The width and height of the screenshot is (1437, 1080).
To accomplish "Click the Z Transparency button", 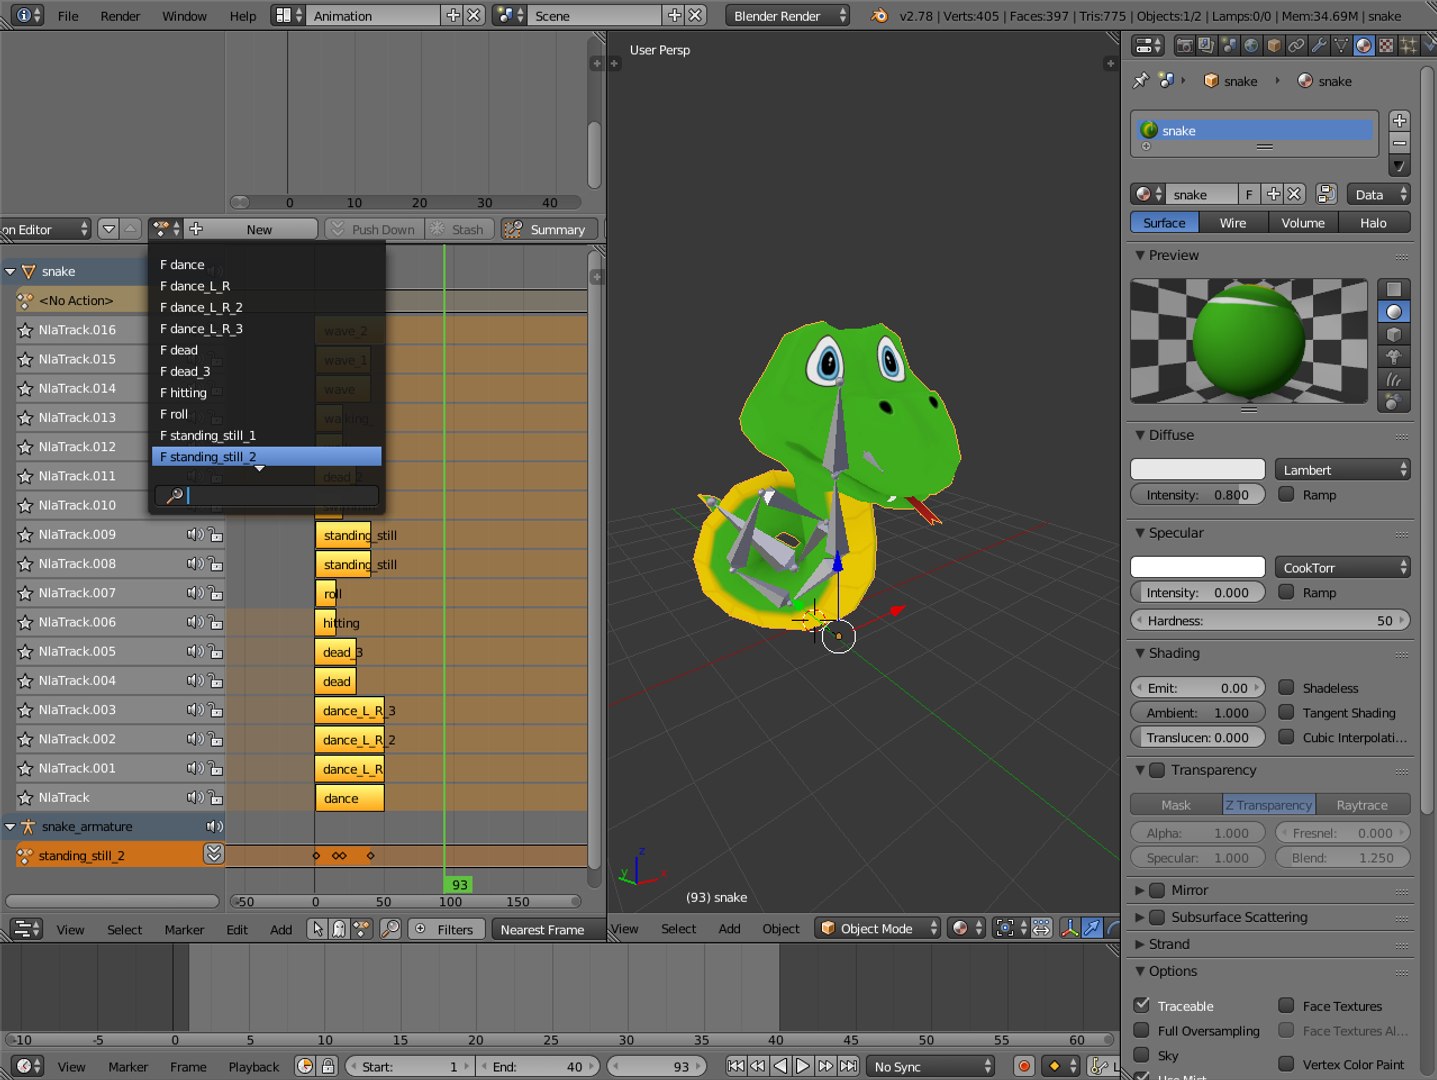I will click(1268, 805).
